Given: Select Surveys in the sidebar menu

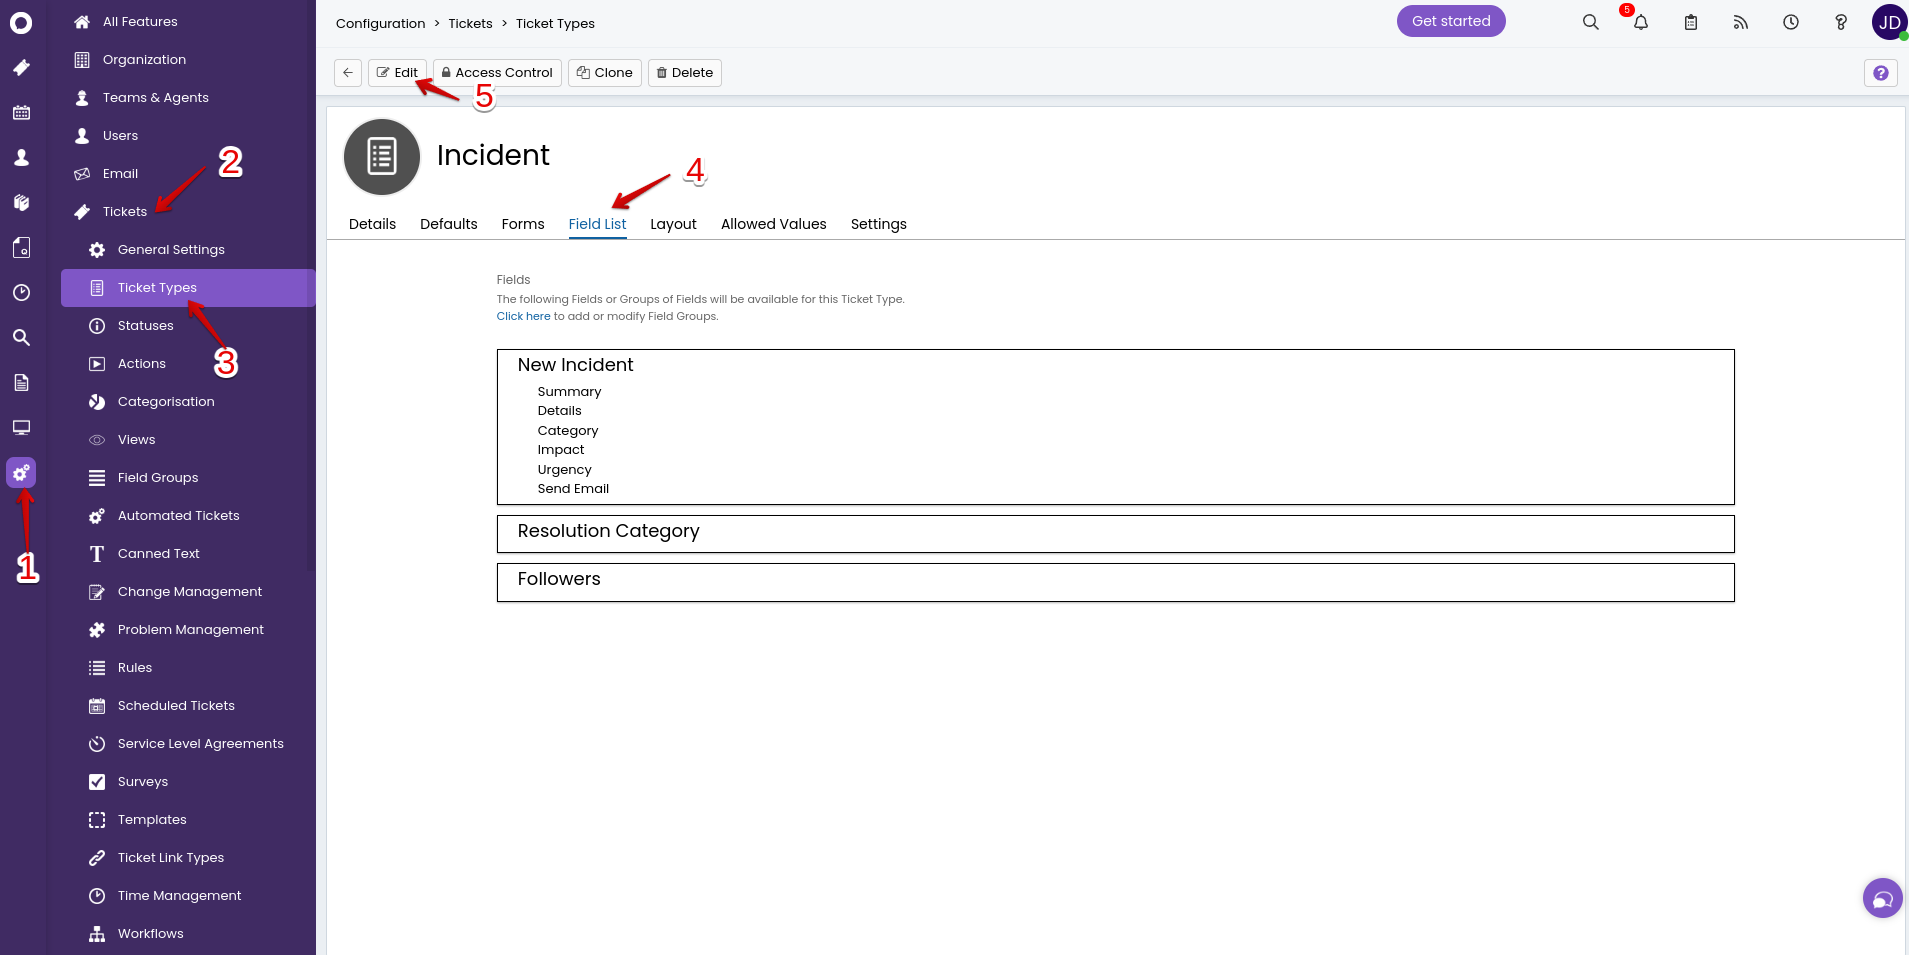Looking at the screenshot, I should [x=143, y=782].
